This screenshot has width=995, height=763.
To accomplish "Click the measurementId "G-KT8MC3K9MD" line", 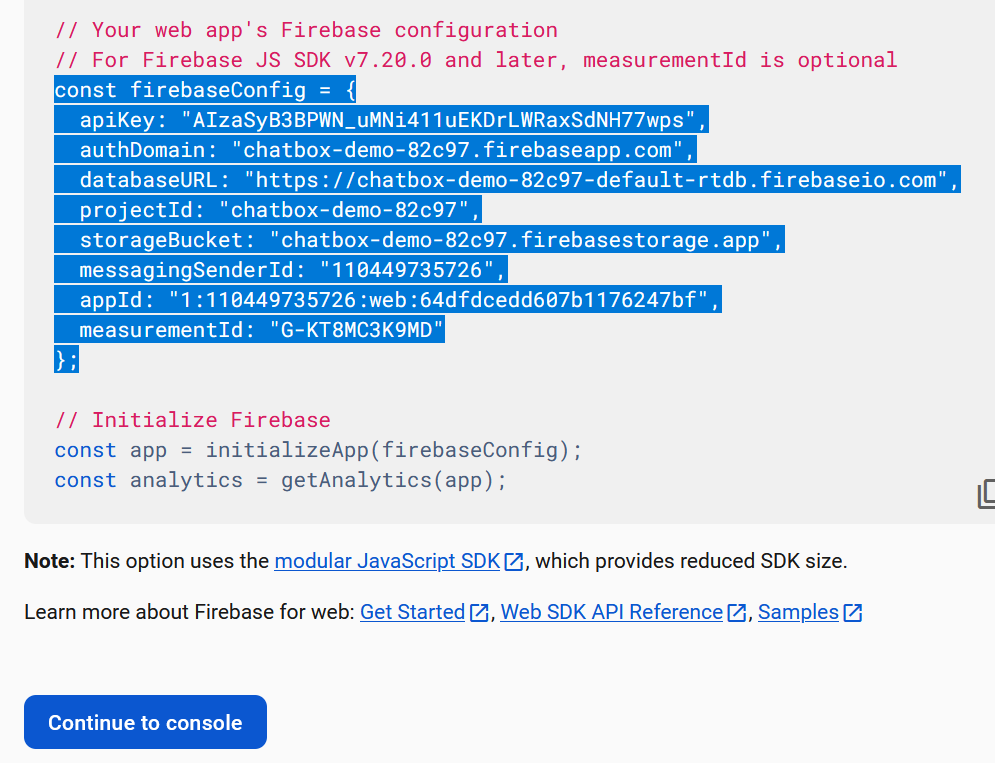I will (x=249, y=329).
